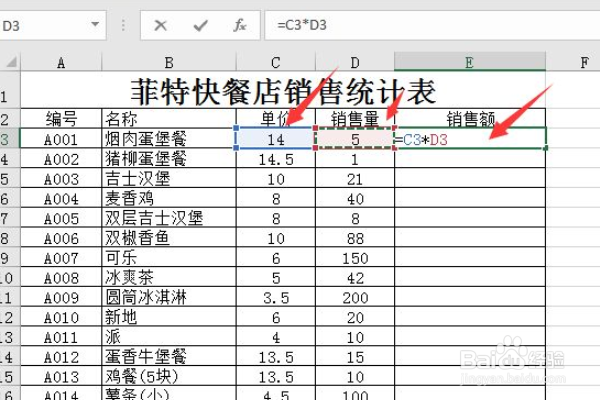This screenshot has height=400, width=600.
Task: Click header cell 名称
Action: (x=169, y=119)
